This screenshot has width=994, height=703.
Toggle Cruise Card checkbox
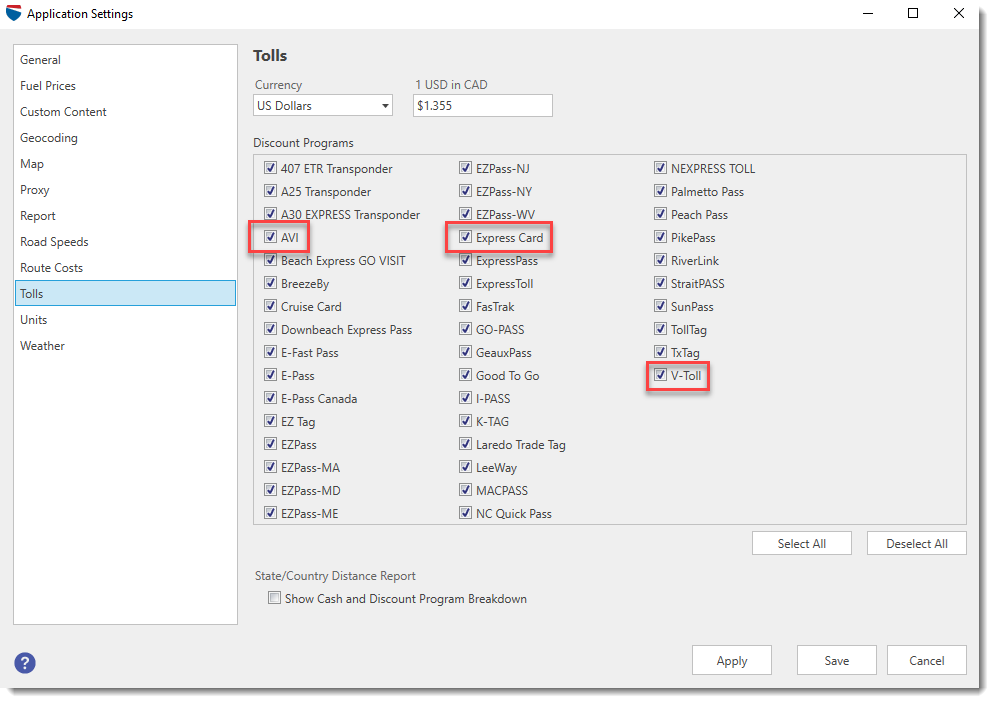pyautogui.click(x=271, y=306)
